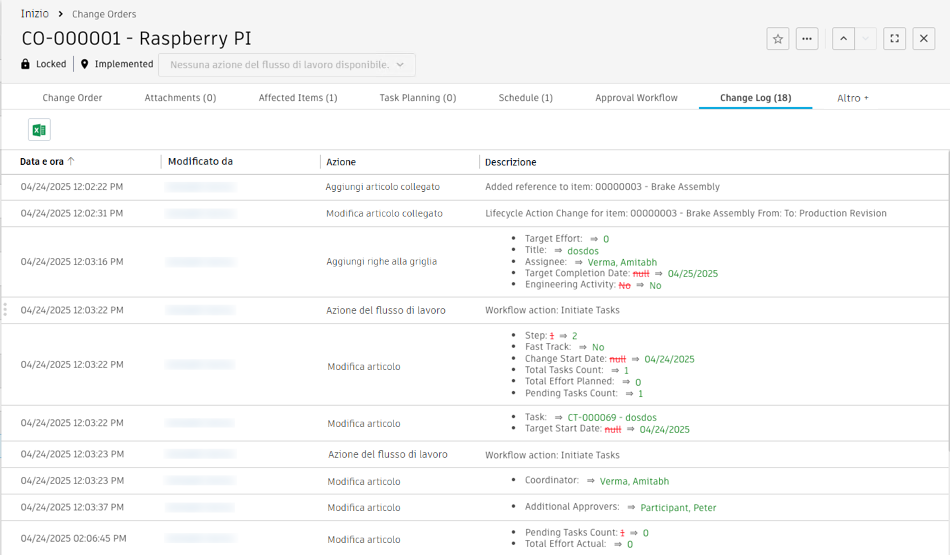The height and width of the screenshot is (555, 950).
Task: Click the Azione column header
Action: (341, 162)
